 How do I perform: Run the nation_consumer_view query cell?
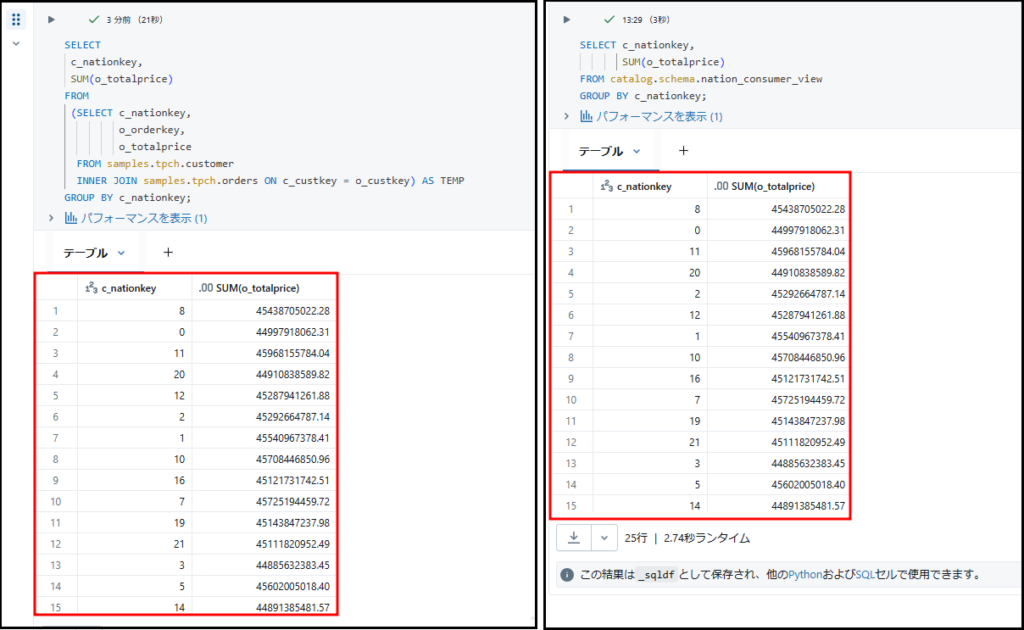566,19
